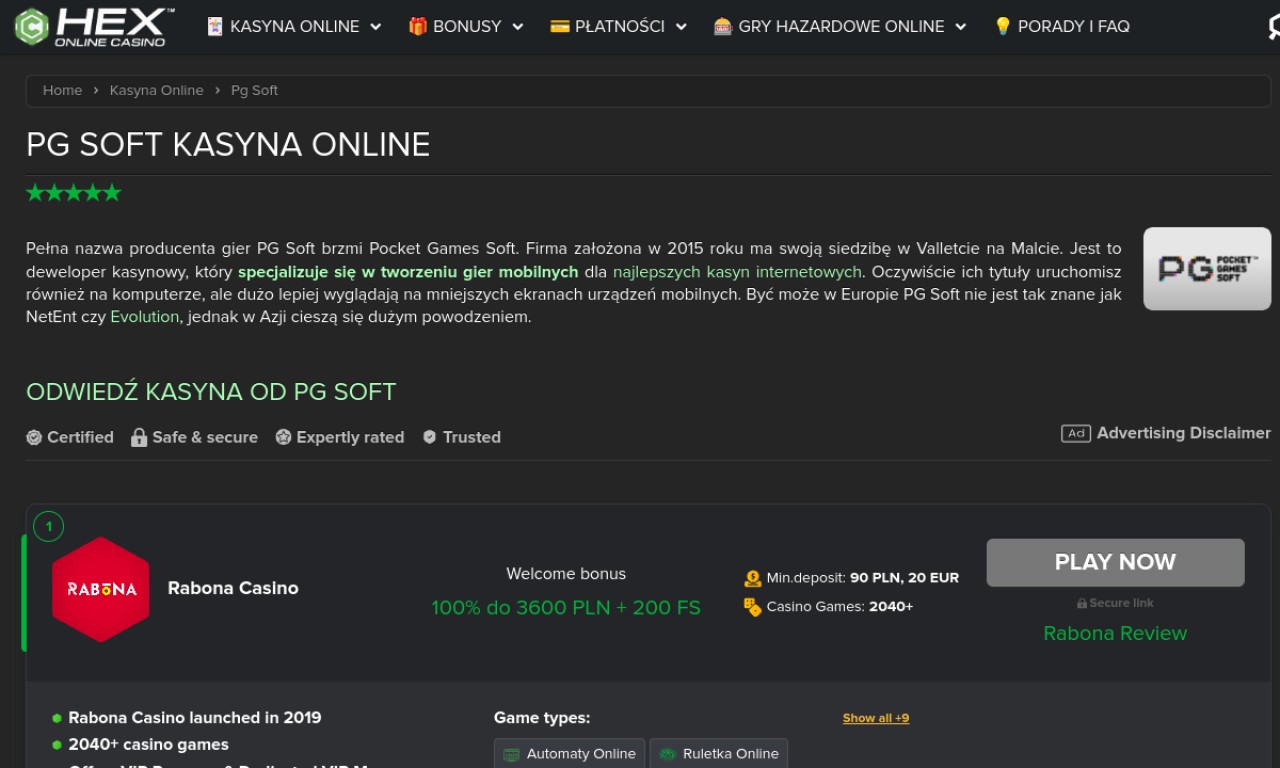Click the Certified badge icon

tap(34, 437)
